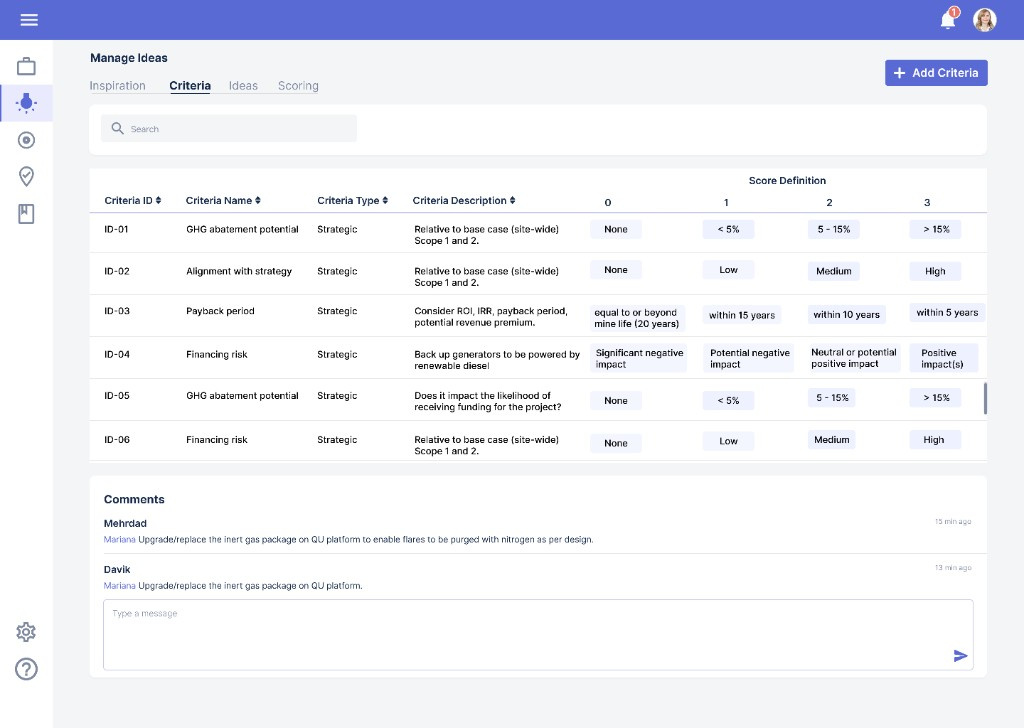The width and height of the screenshot is (1024, 728).
Task: Click the Type a message box
Action: (x=538, y=635)
